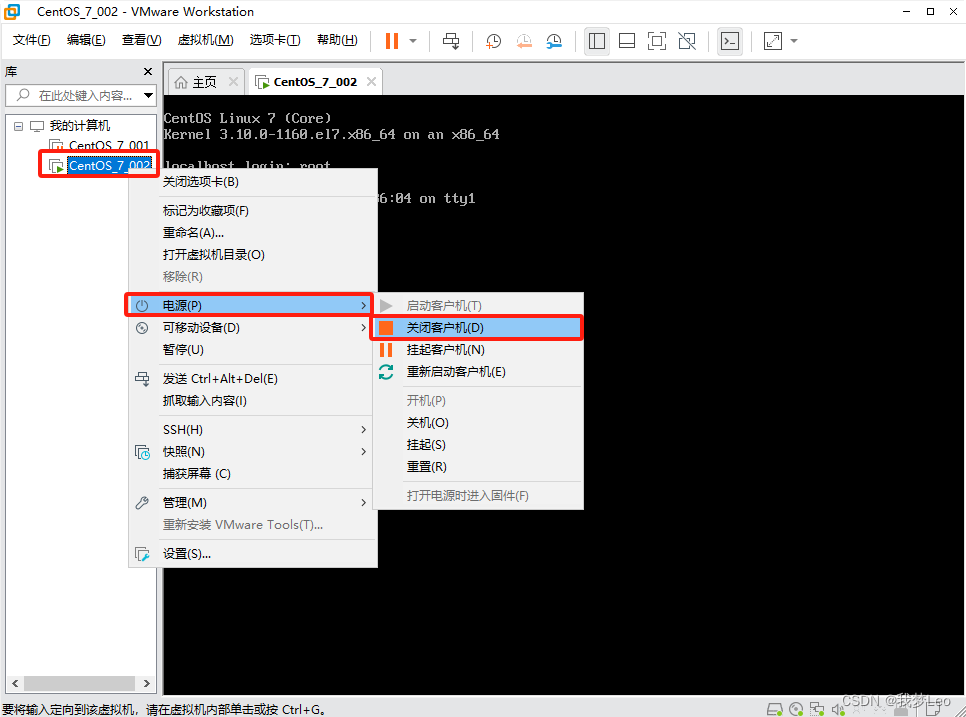
Task: Click the network adapter status bar icon
Action: (817, 709)
